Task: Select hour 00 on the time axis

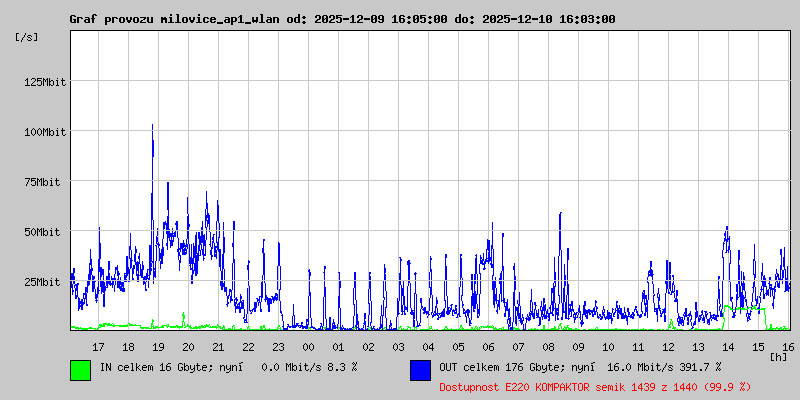Action: point(308,346)
